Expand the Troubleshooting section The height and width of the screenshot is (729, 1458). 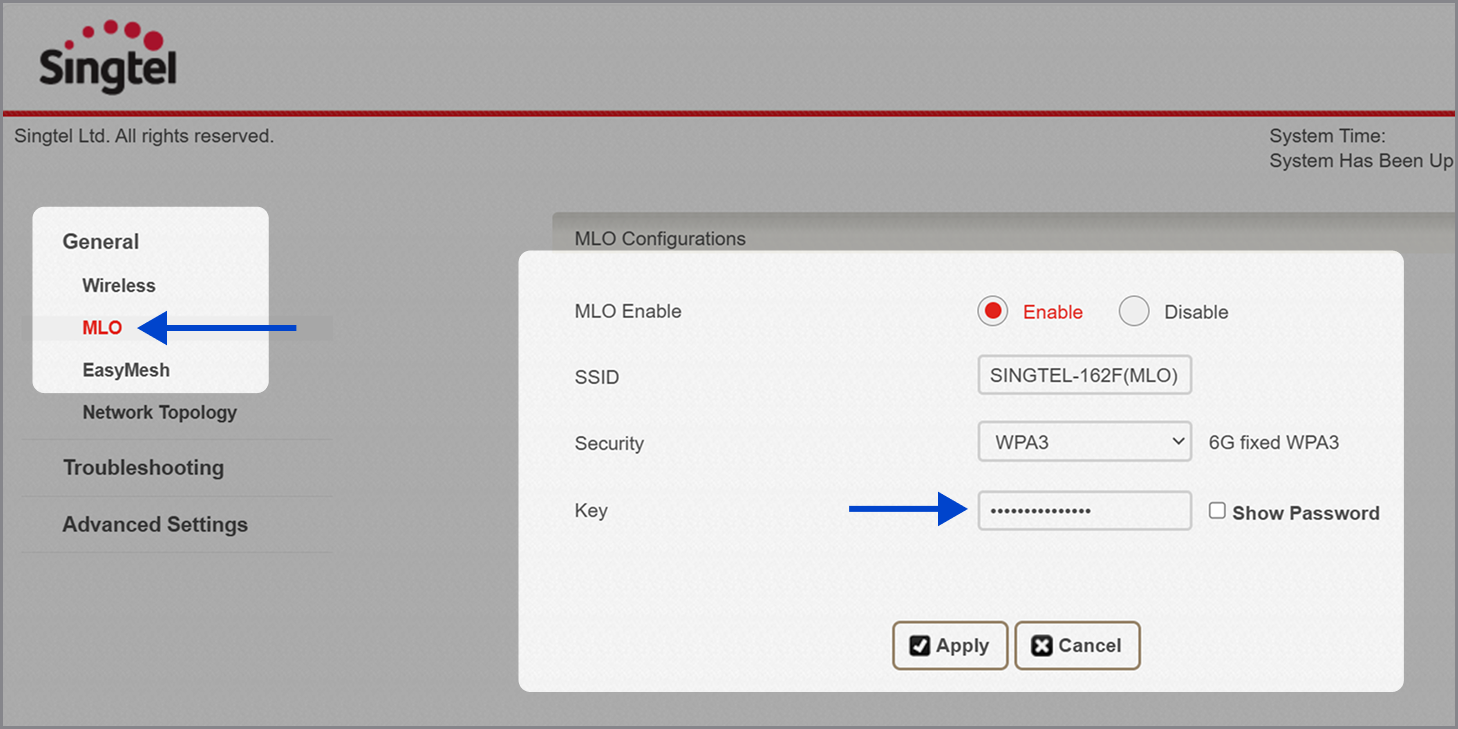pos(143,468)
